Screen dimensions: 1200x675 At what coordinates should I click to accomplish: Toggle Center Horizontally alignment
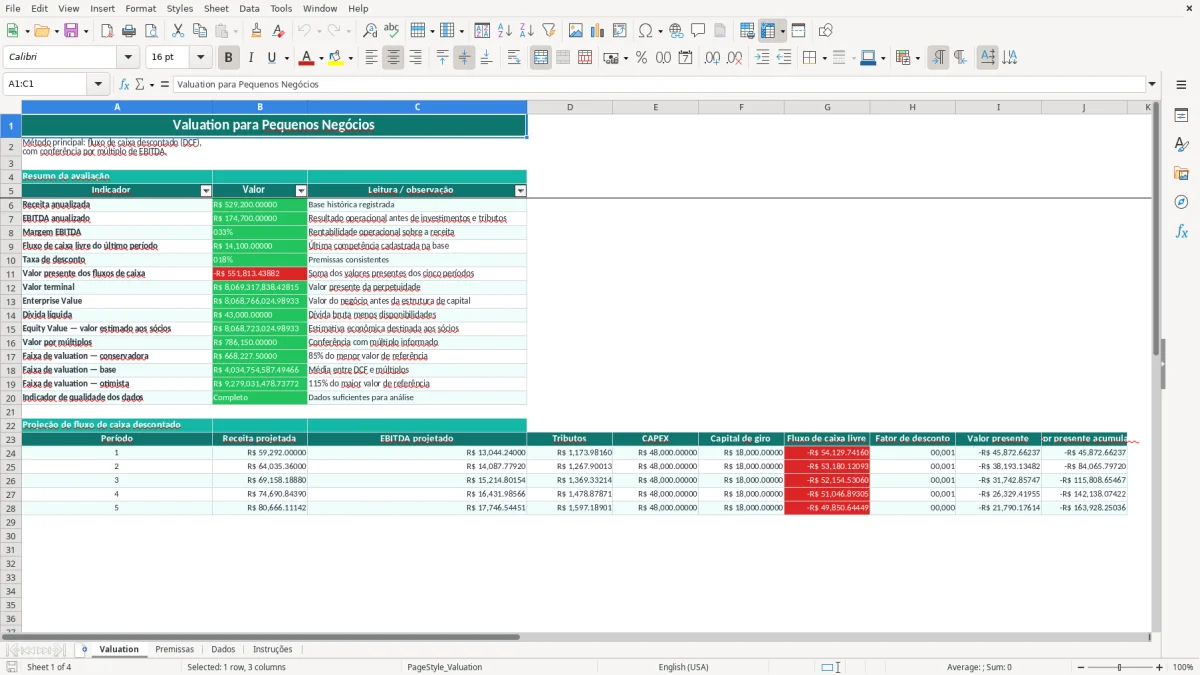point(393,58)
